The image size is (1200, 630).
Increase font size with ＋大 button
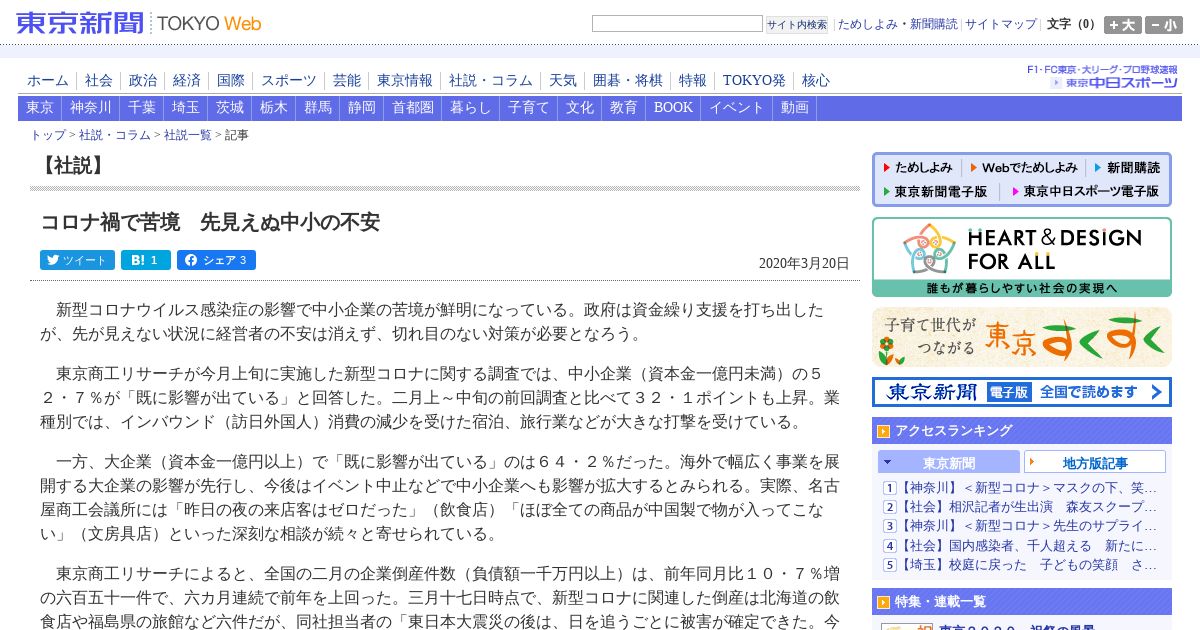(x=1122, y=25)
